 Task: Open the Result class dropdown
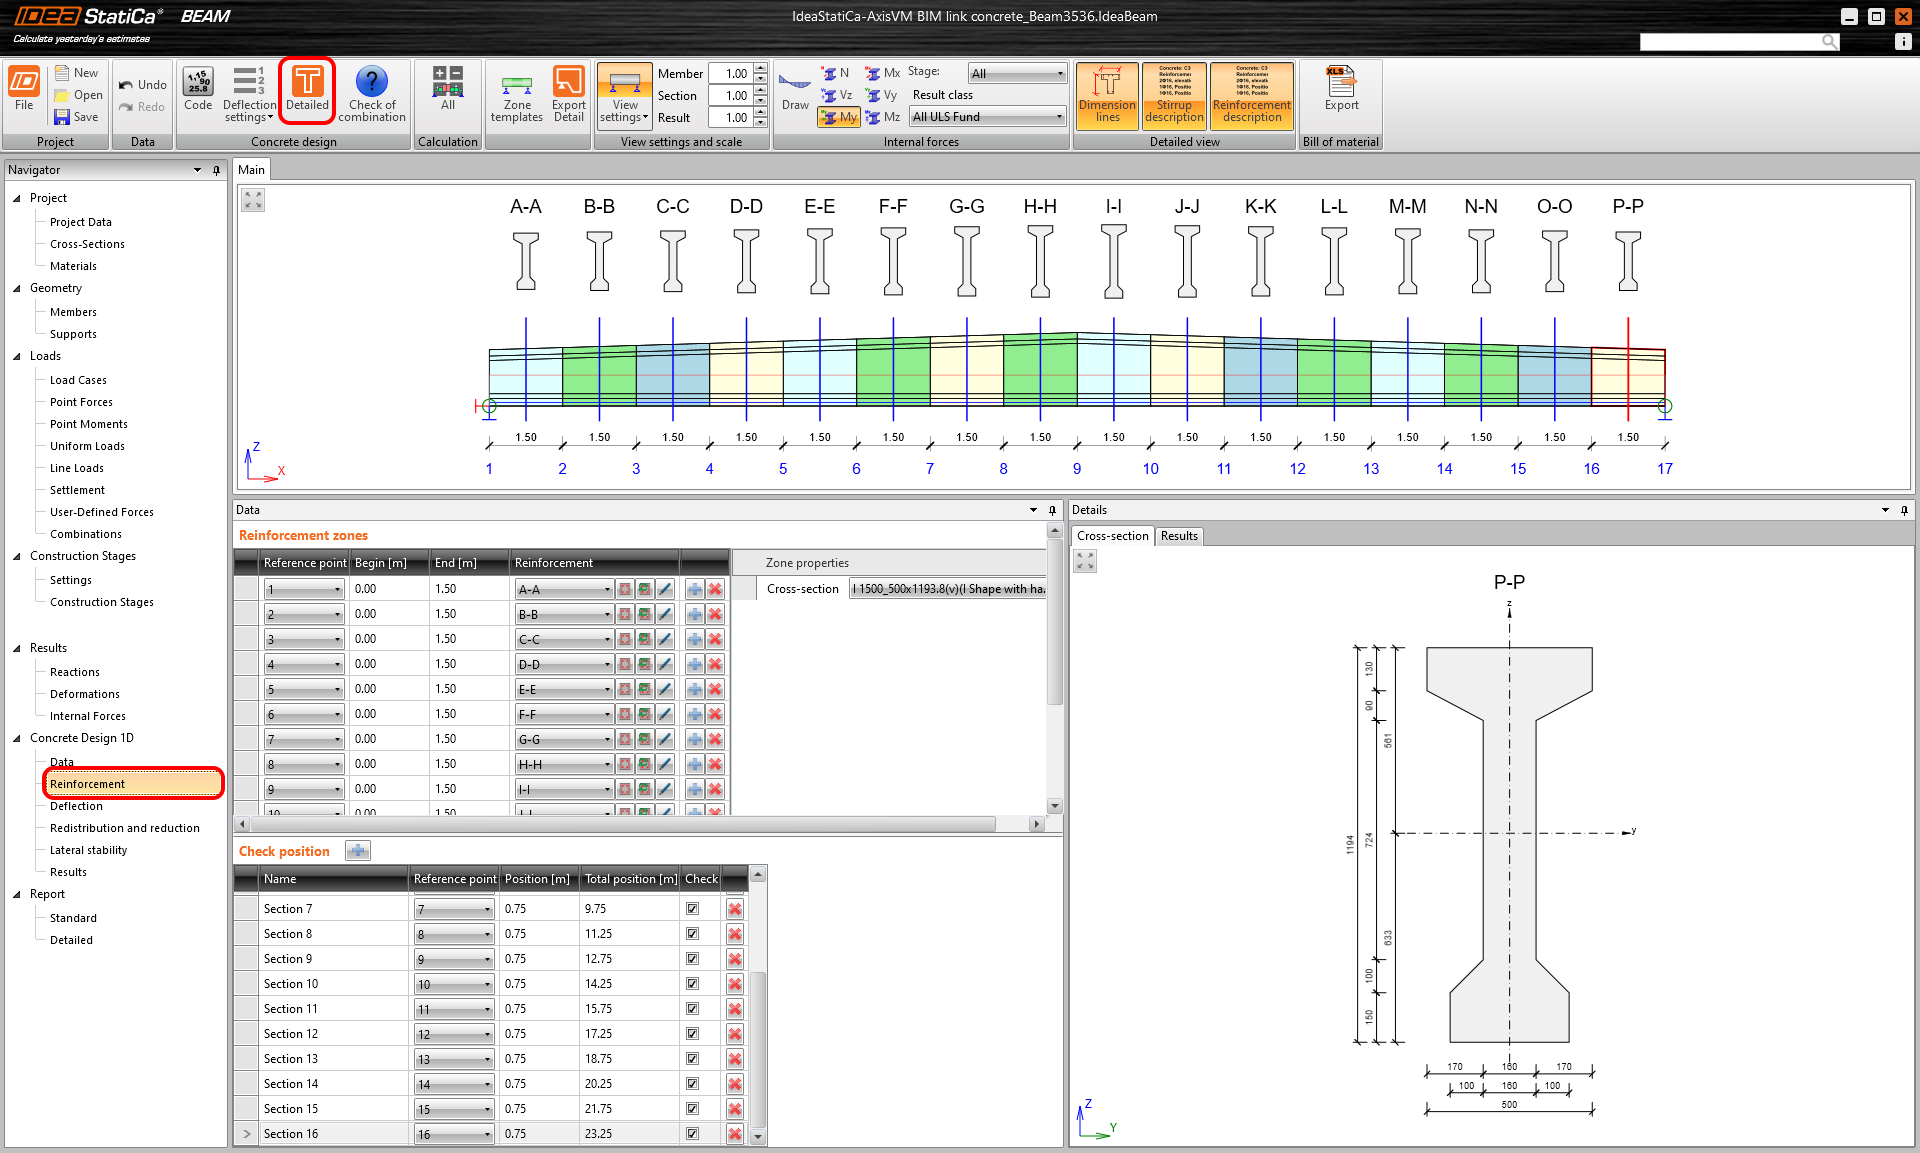point(987,117)
